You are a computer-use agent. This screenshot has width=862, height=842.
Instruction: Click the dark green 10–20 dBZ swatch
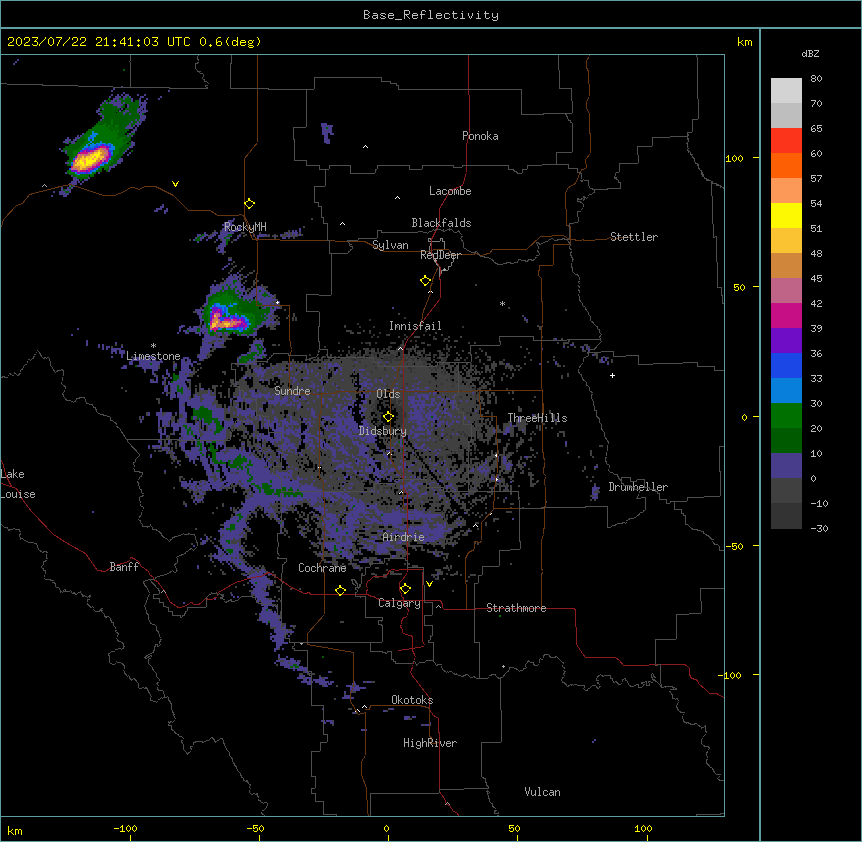click(x=786, y=441)
